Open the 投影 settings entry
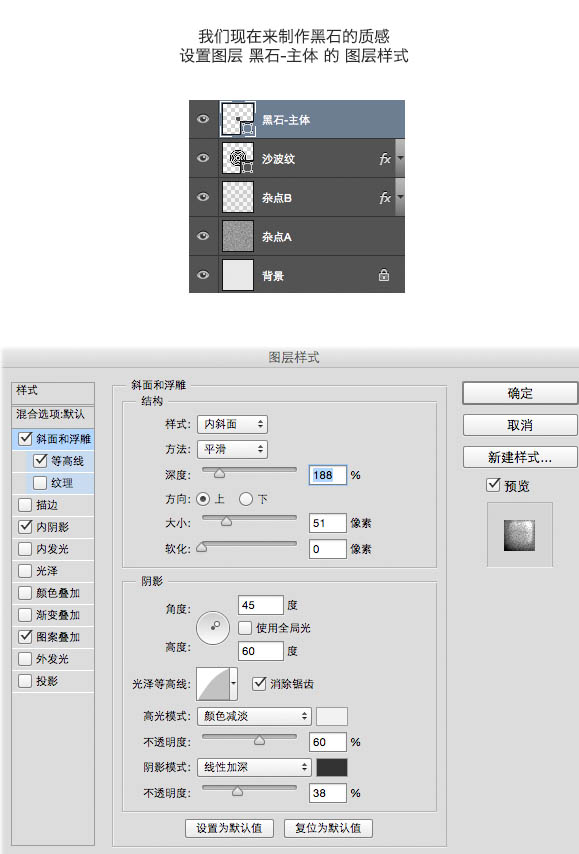 point(47,681)
